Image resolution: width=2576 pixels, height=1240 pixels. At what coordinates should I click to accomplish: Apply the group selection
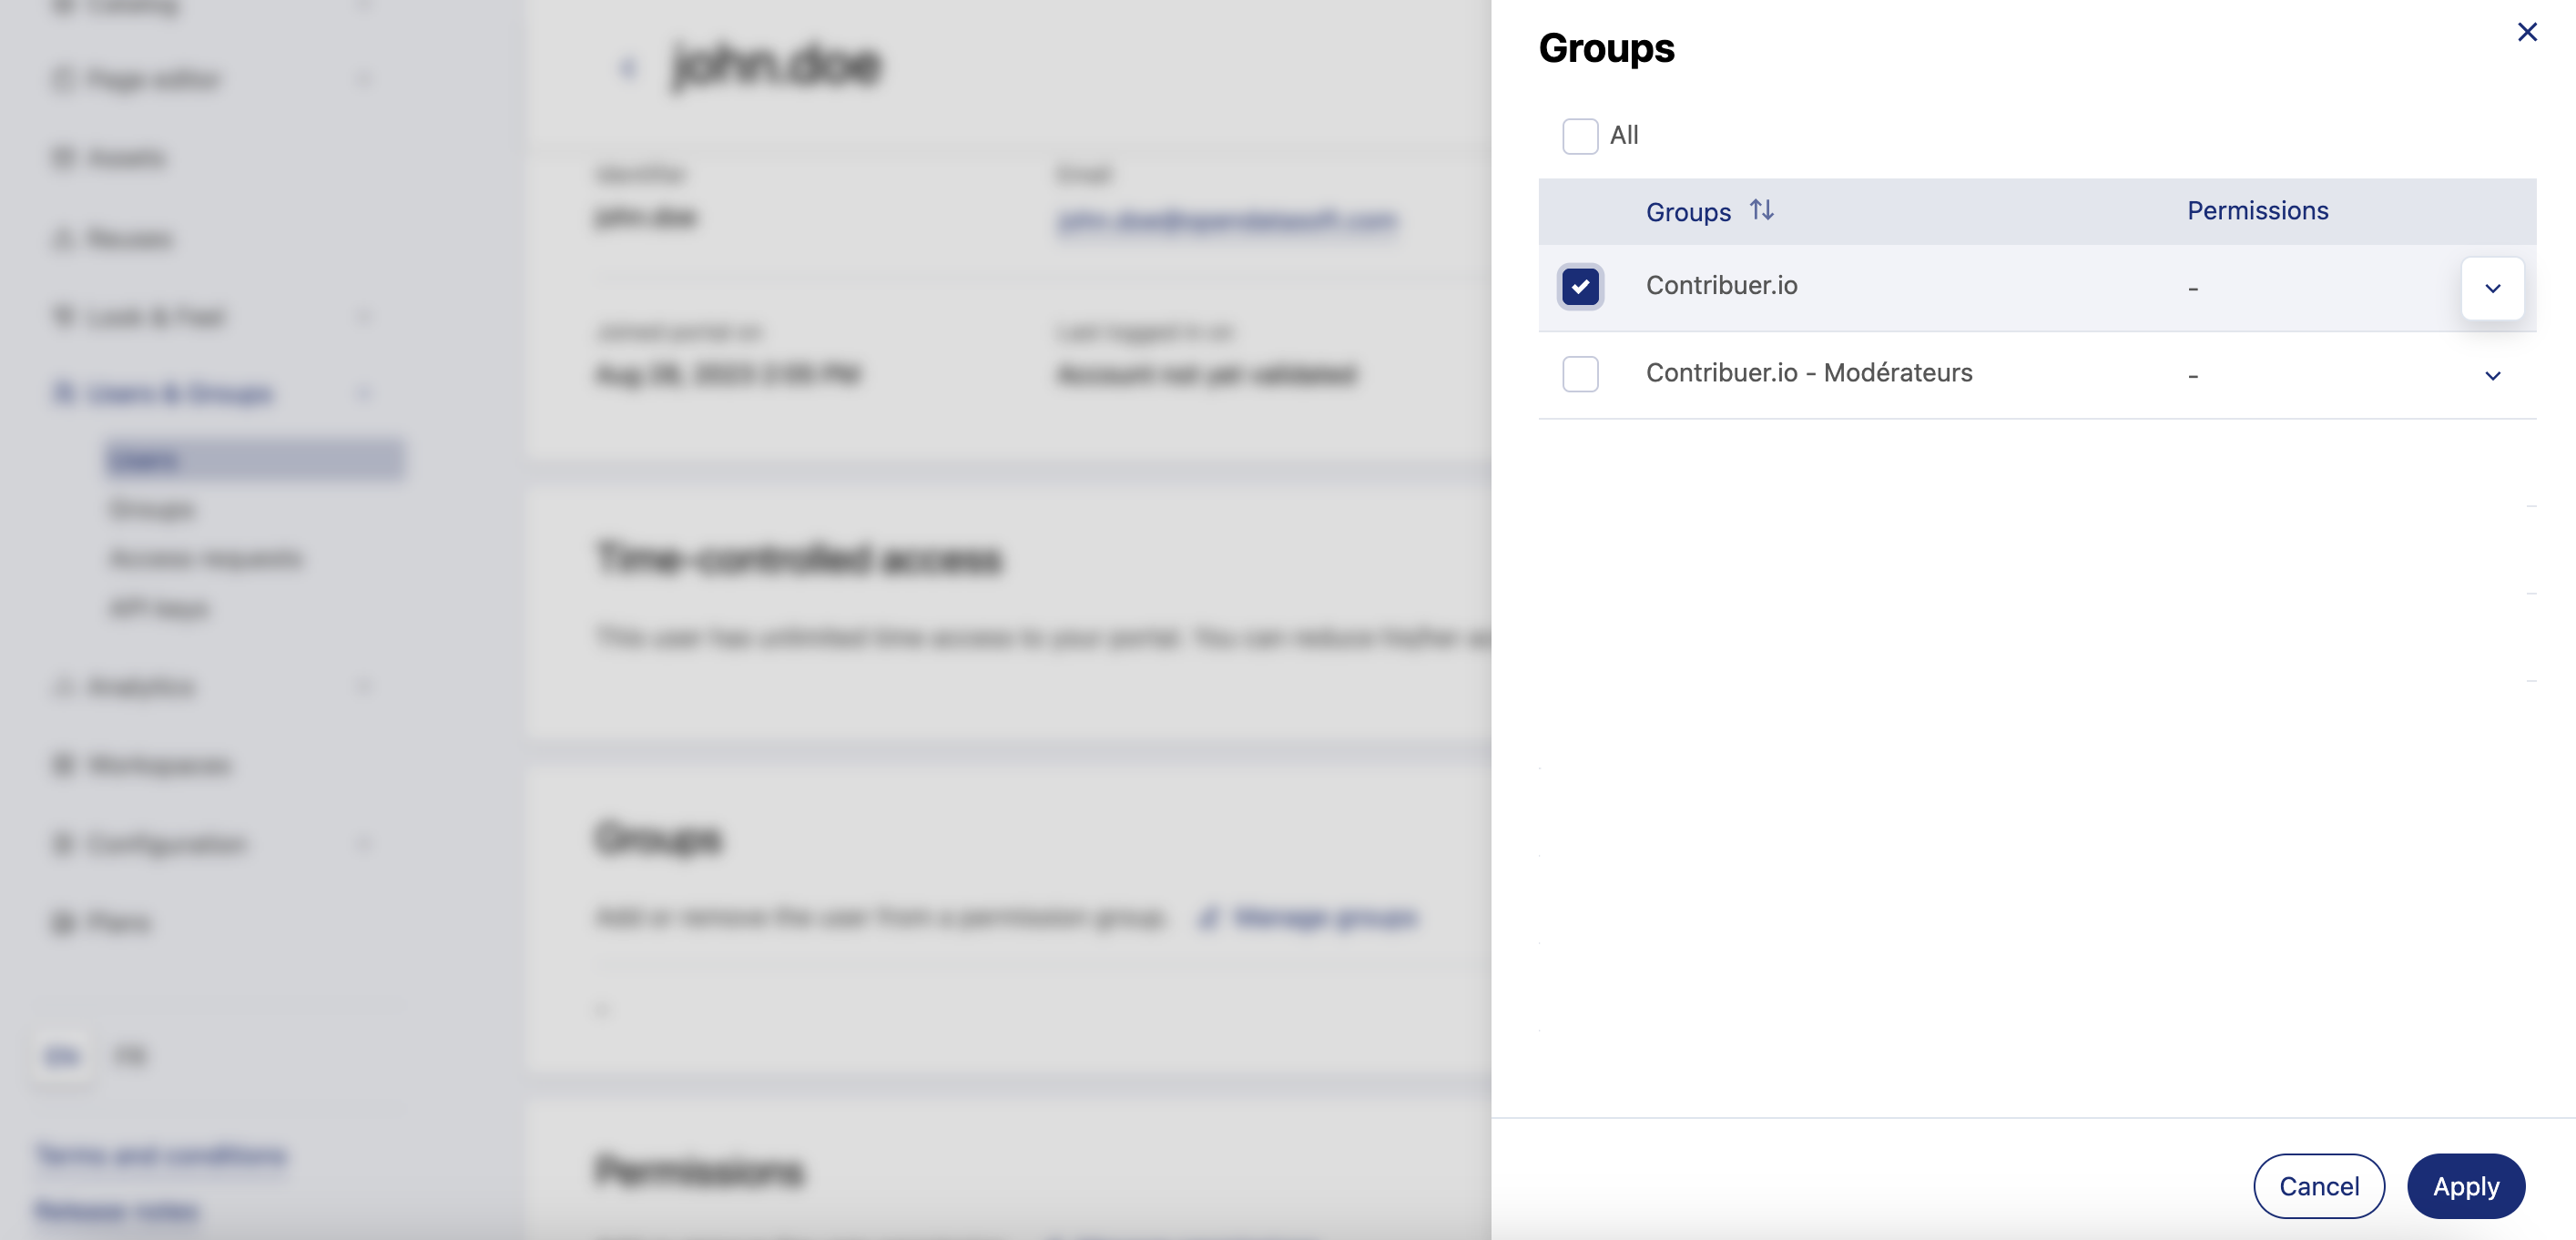tap(2465, 1186)
